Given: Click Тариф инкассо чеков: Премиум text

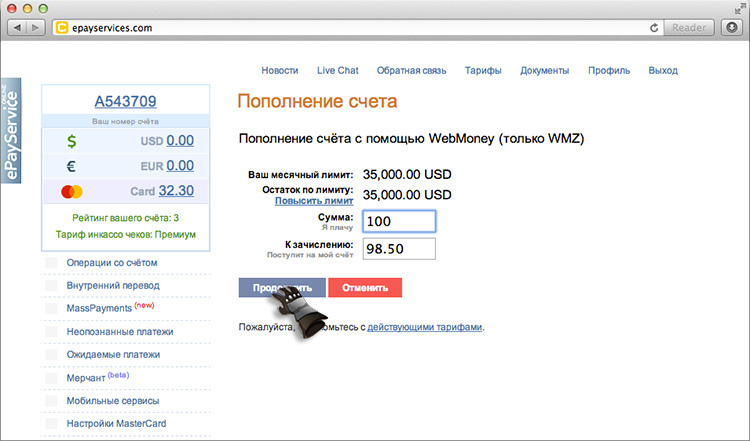Looking at the screenshot, I should (x=125, y=234).
